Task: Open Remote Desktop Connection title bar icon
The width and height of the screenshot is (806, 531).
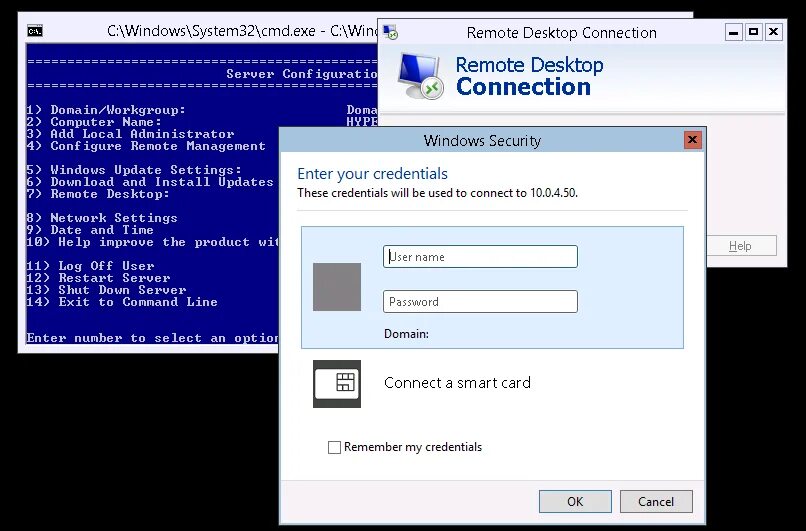Action: click(x=391, y=32)
